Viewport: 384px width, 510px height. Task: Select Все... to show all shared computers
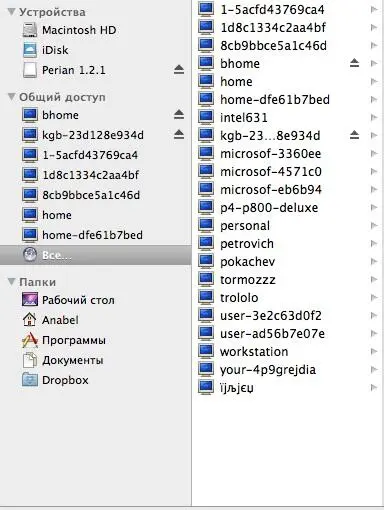click(96, 255)
